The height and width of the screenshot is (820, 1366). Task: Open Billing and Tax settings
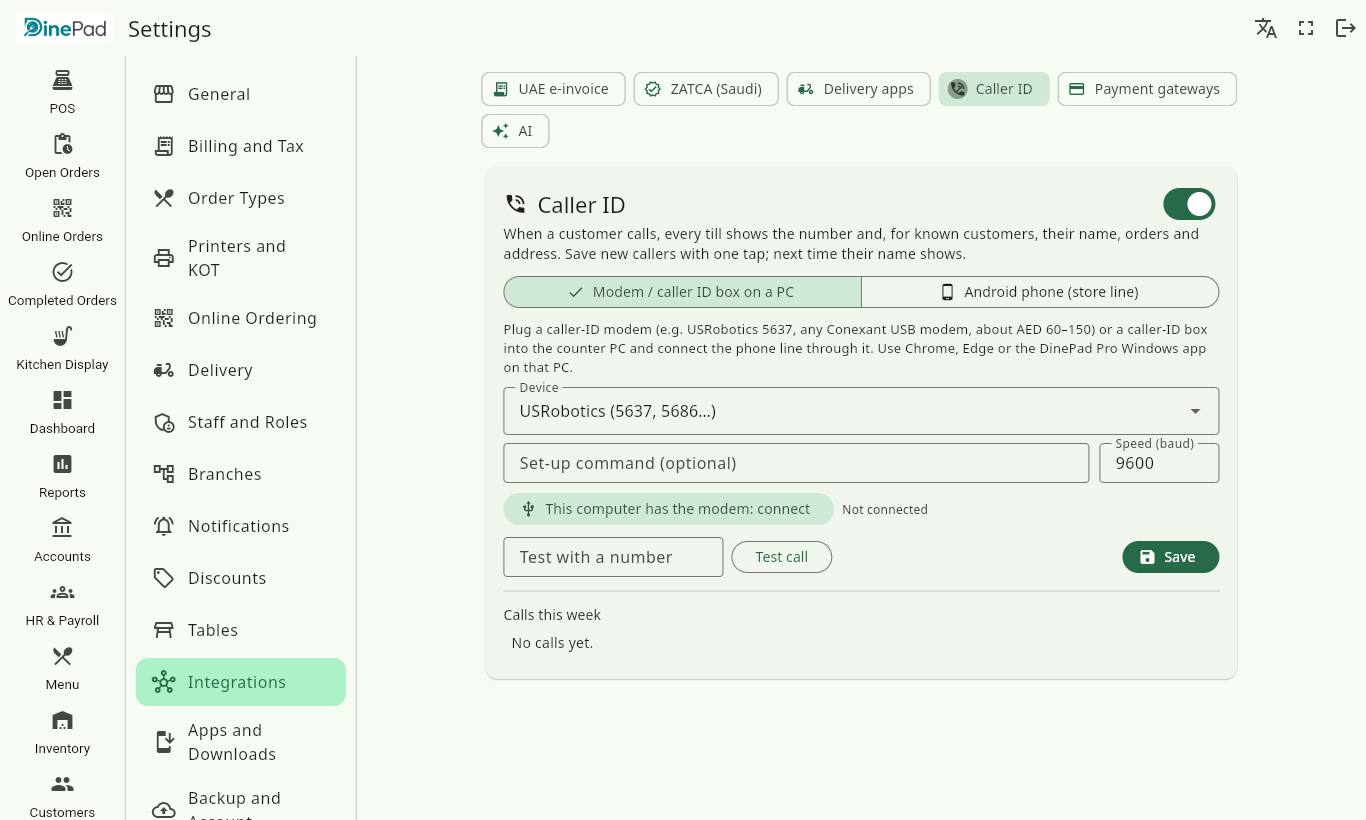pyautogui.click(x=241, y=146)
